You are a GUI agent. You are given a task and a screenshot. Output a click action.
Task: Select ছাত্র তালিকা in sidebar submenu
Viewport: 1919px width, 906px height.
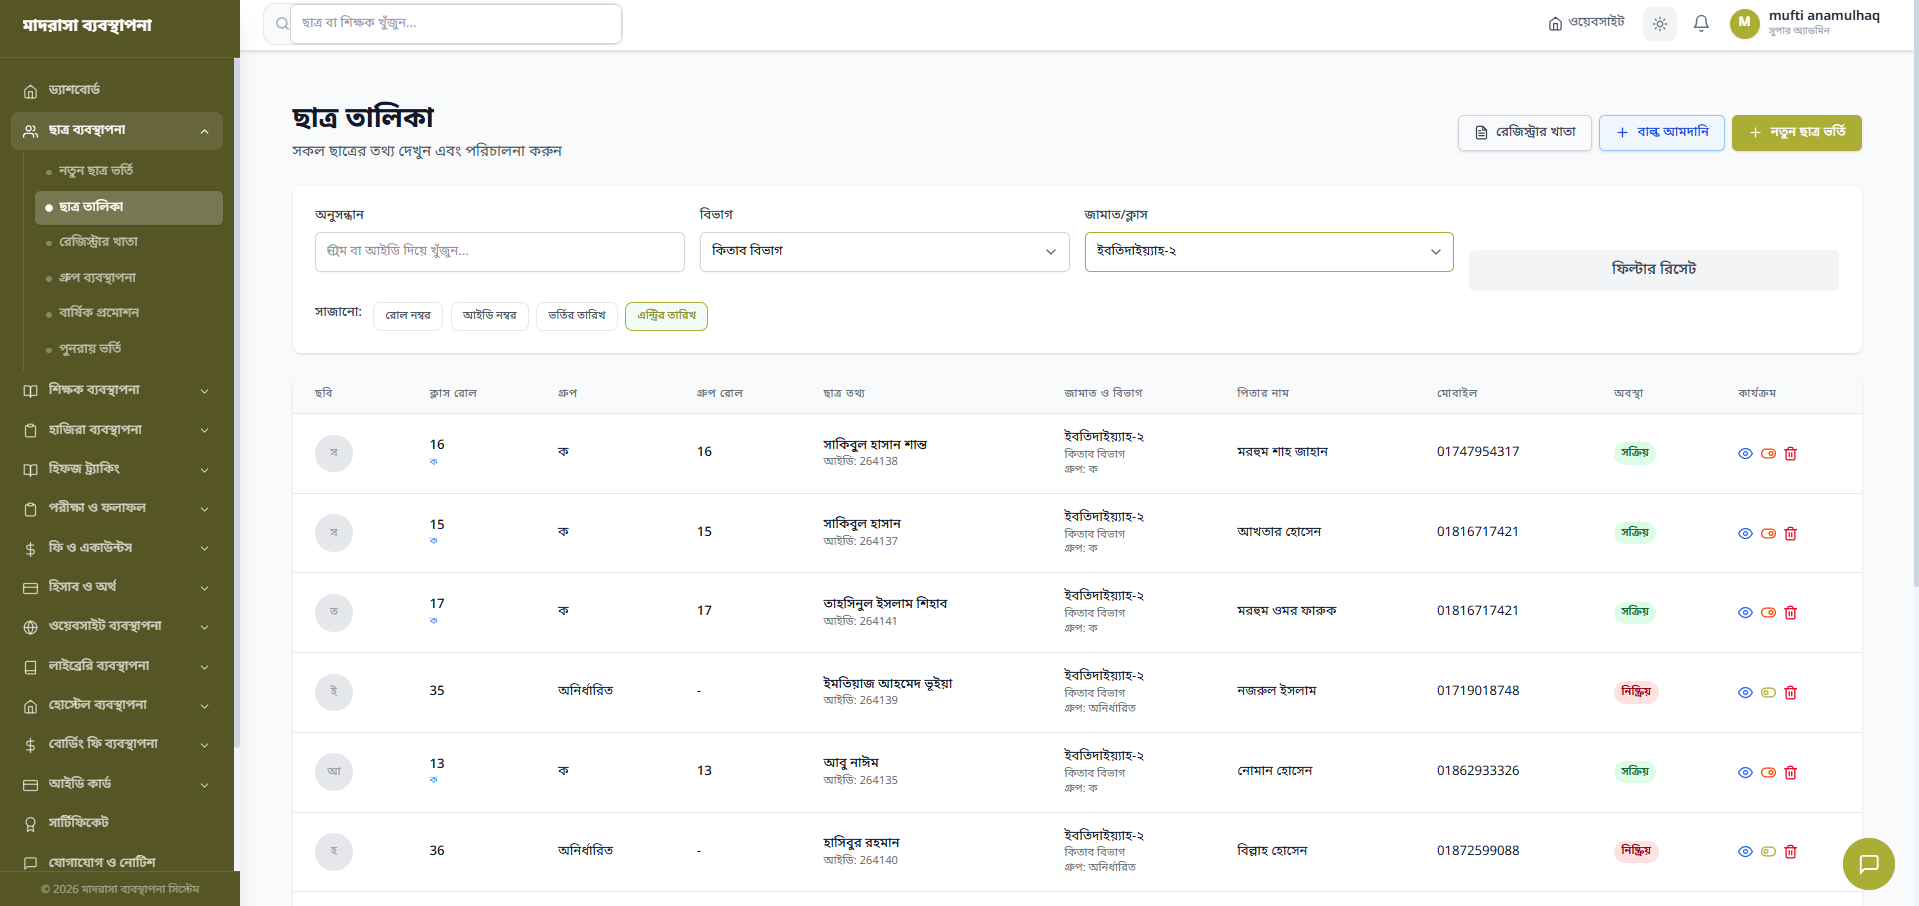coord(129,208)
